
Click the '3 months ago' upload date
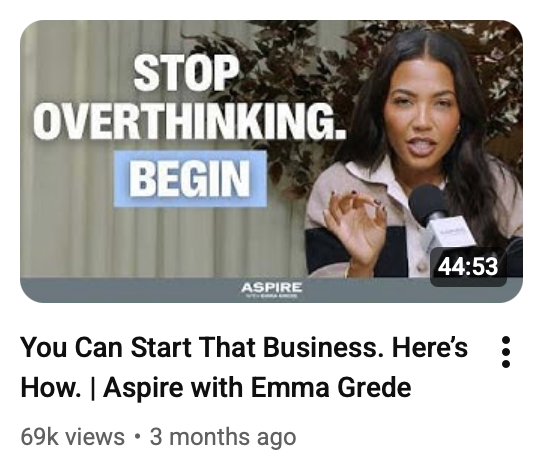coord(223,437)
